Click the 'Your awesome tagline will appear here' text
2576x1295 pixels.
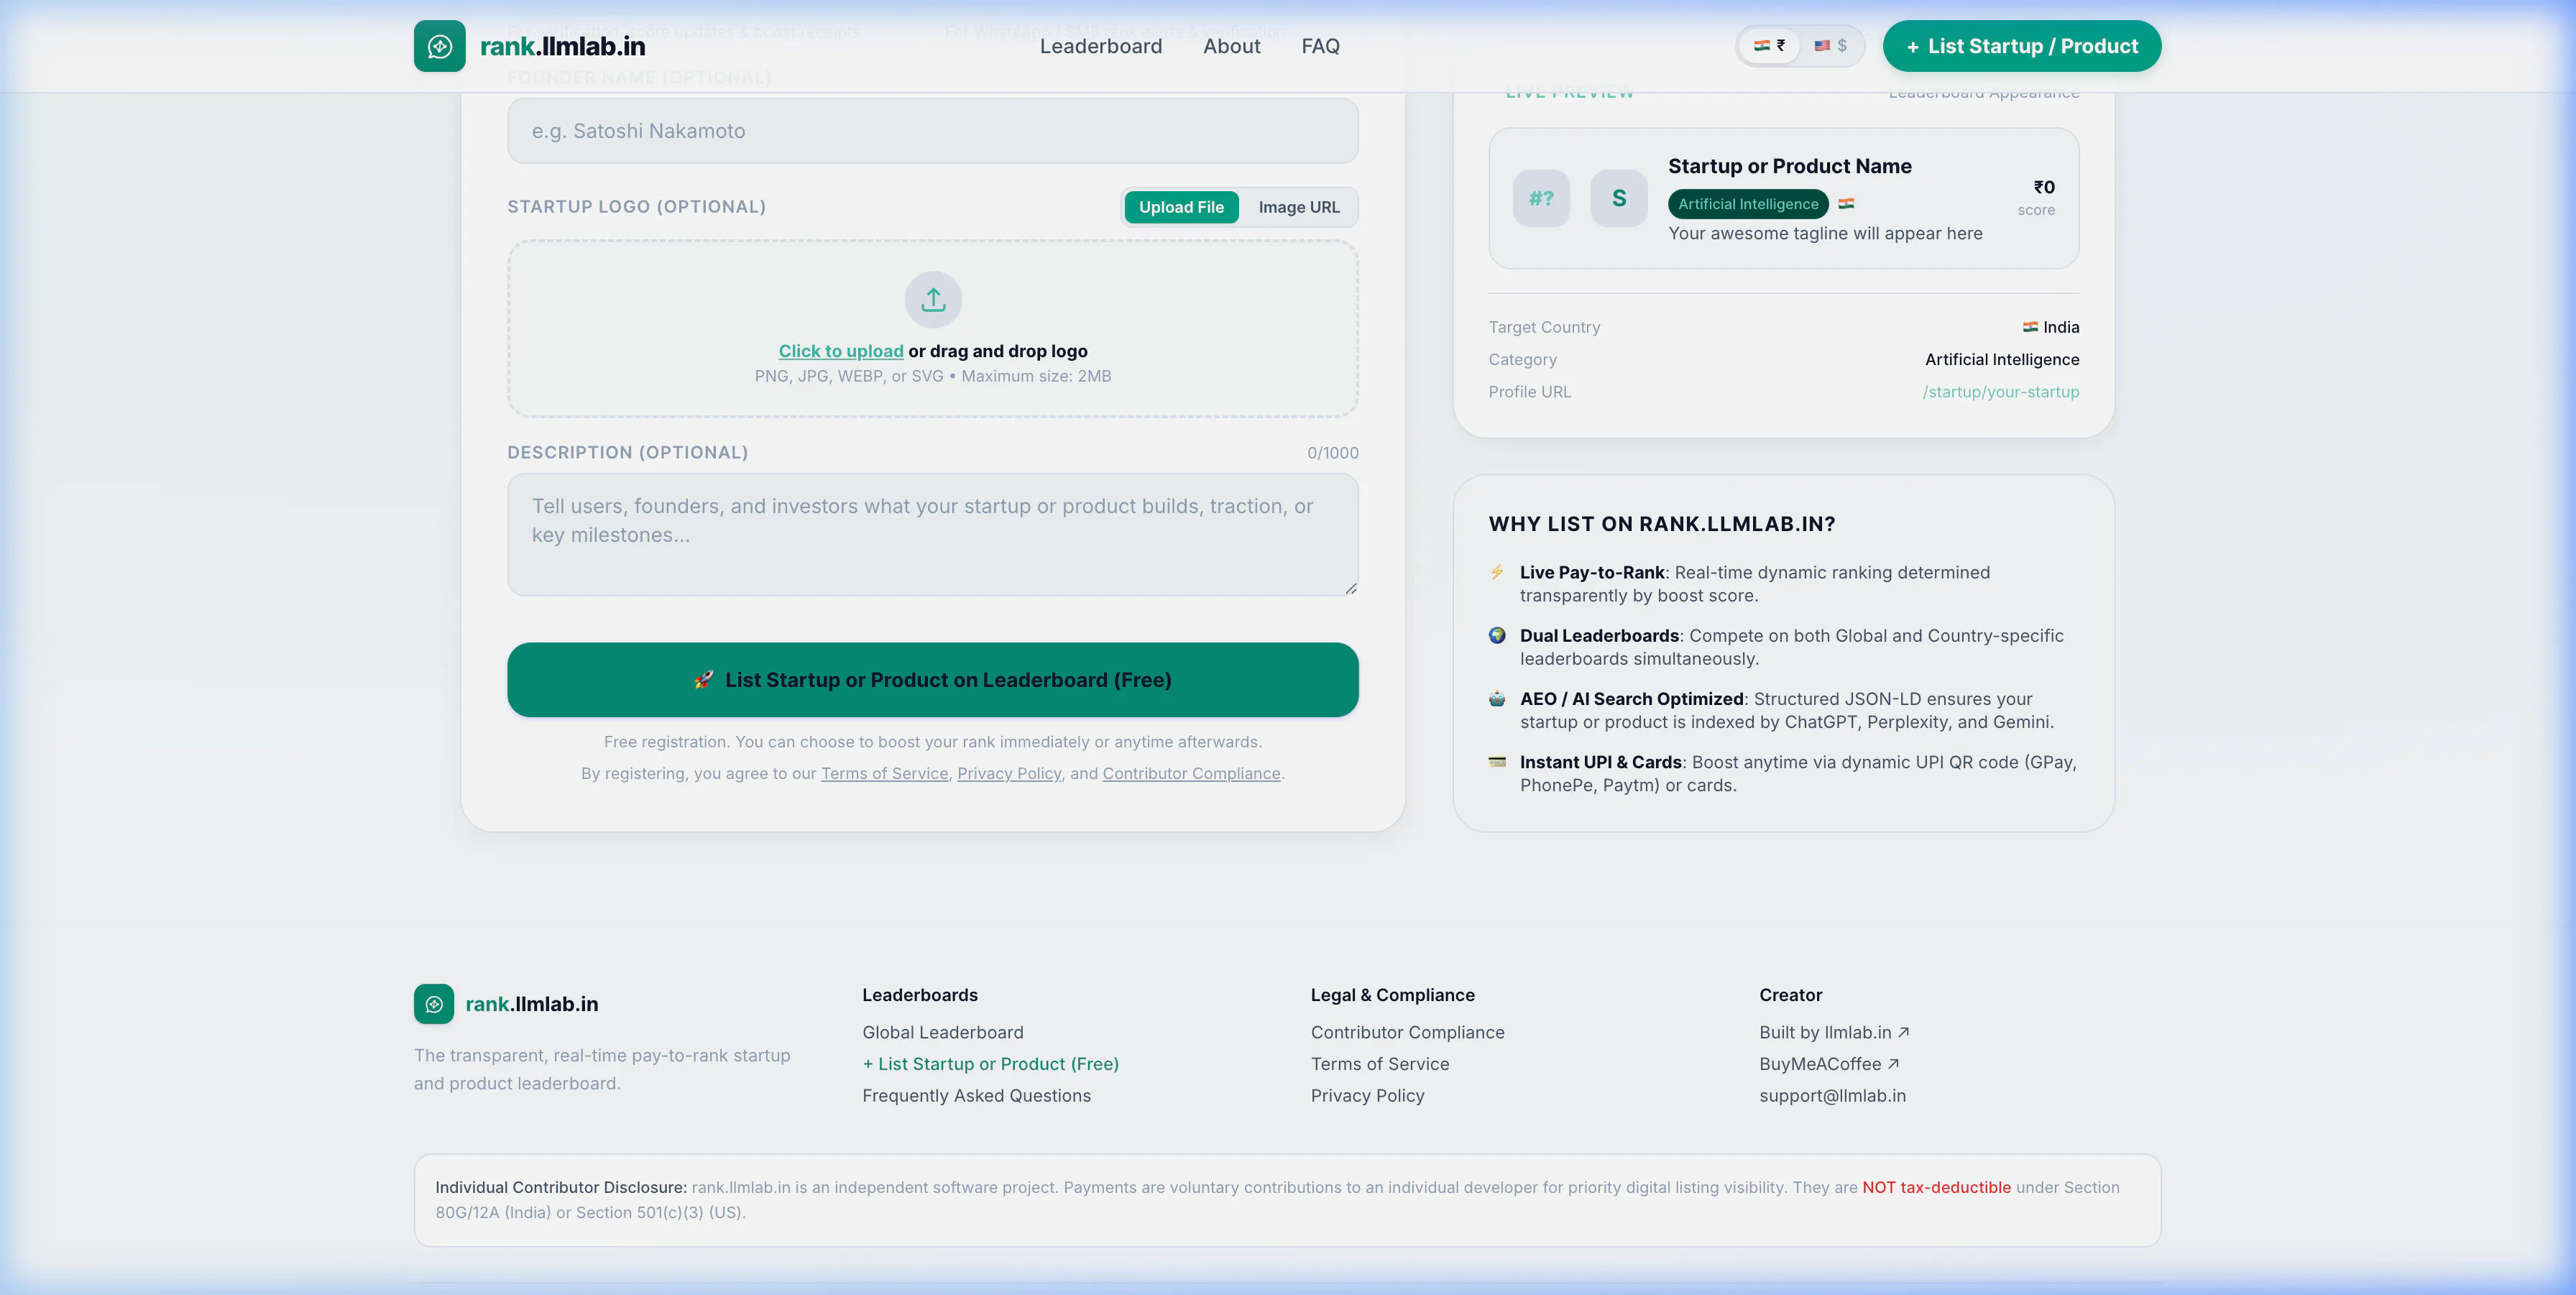(1825, 233)
